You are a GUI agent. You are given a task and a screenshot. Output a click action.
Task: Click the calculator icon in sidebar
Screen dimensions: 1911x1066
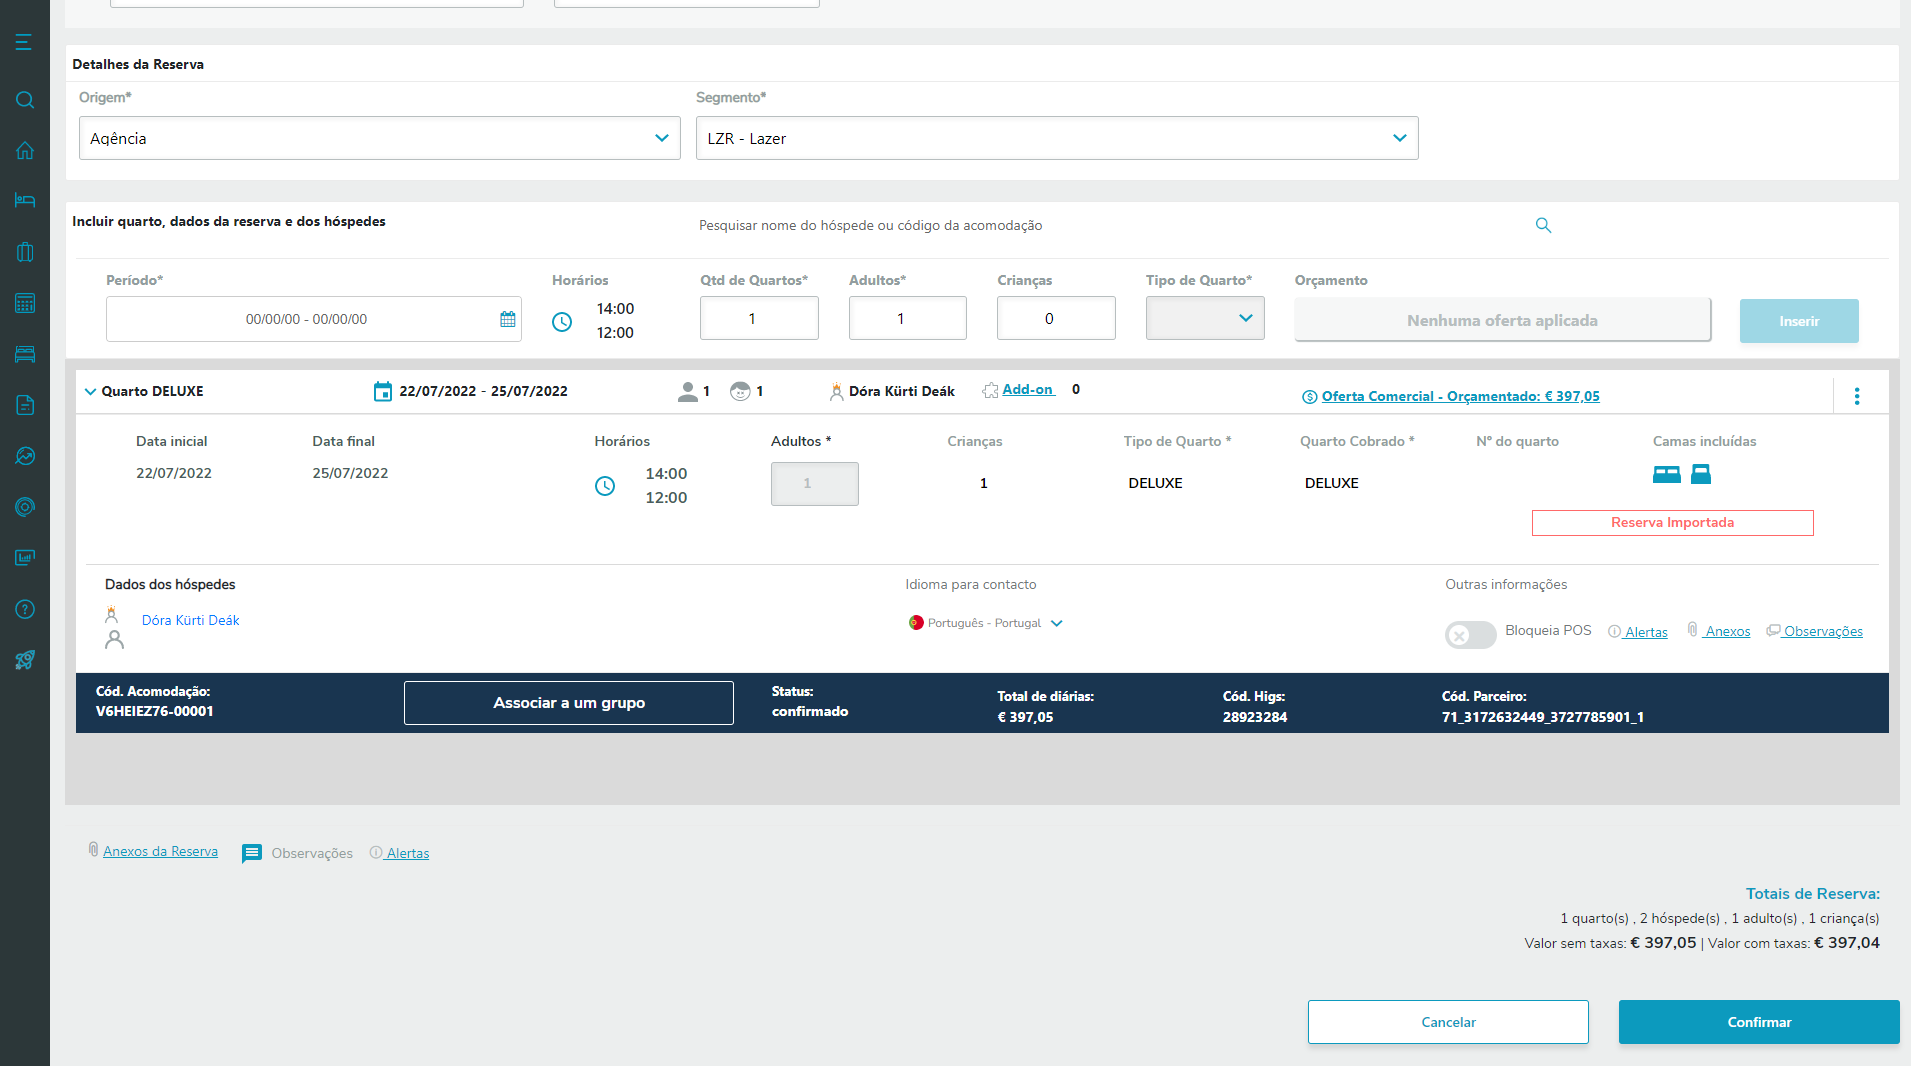(25, 303)
